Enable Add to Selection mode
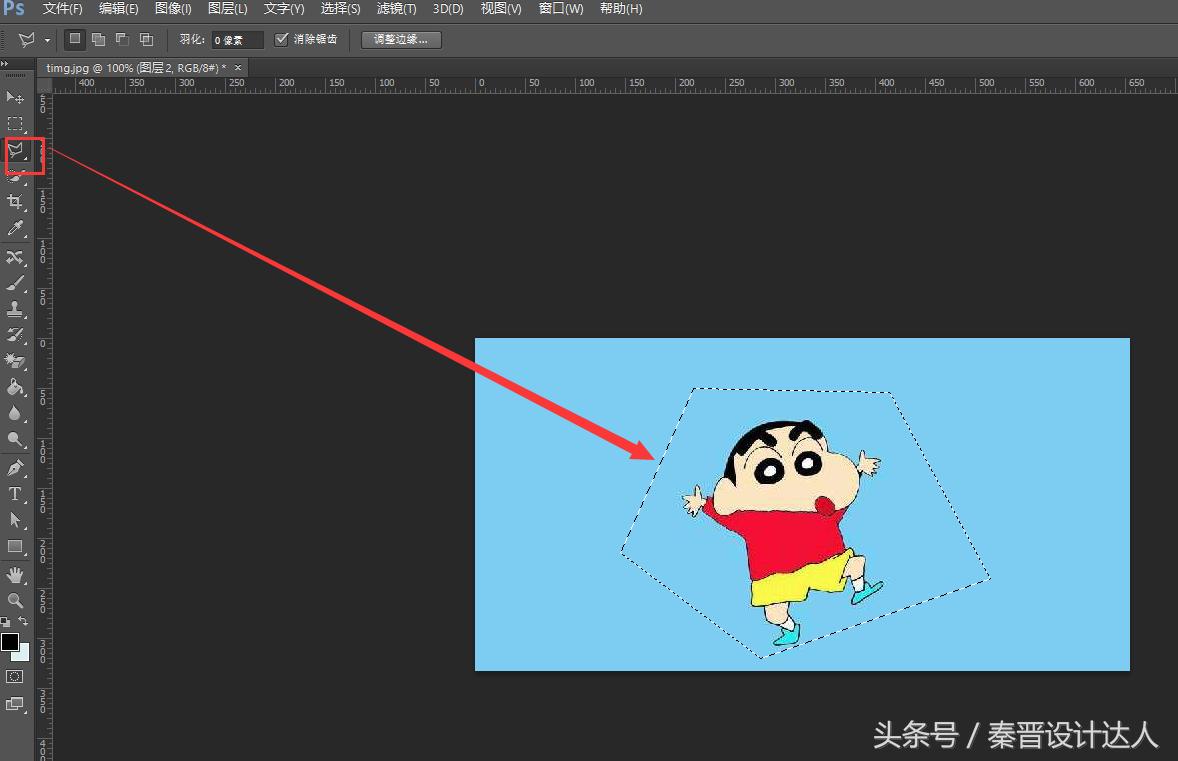The height and width of the screenshot is (761, 1178). pyautogui.click(x=98, y=38)
